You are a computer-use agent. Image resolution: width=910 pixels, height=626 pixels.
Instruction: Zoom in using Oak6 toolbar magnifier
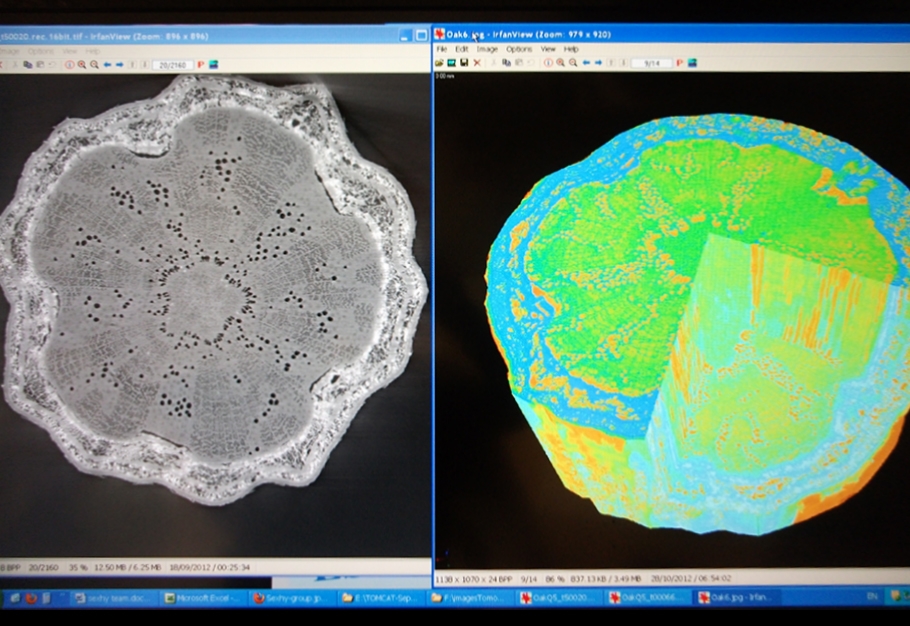(560, 63)
